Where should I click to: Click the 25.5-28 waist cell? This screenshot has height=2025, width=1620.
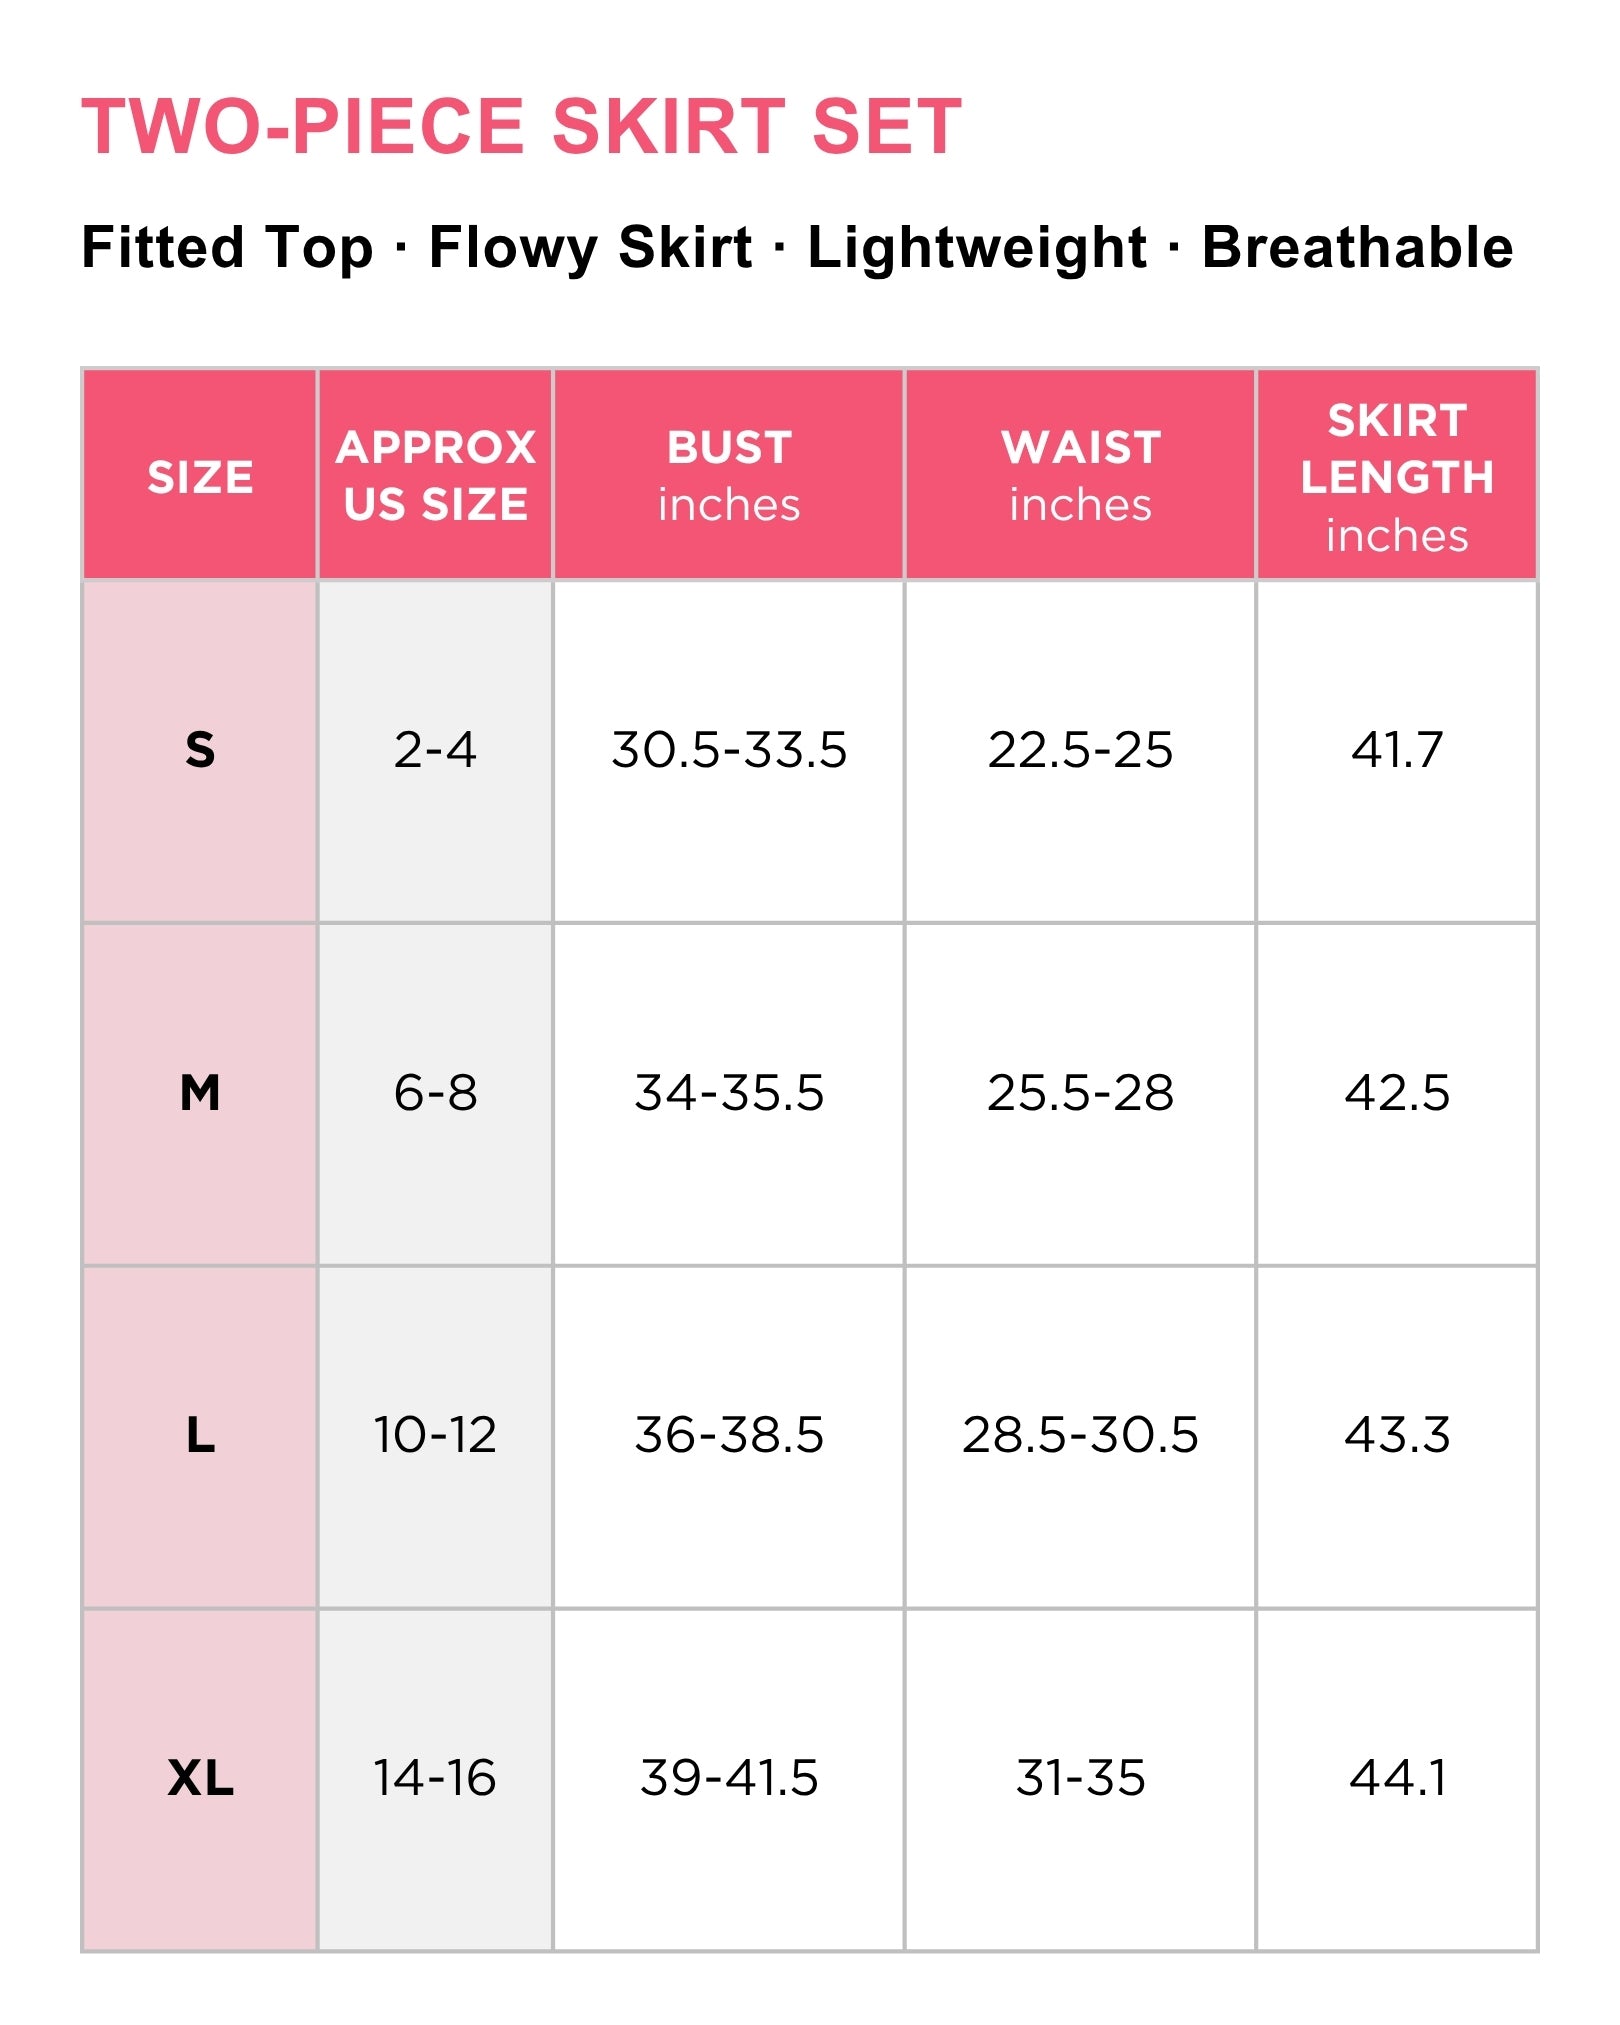click(1080, 1094)
